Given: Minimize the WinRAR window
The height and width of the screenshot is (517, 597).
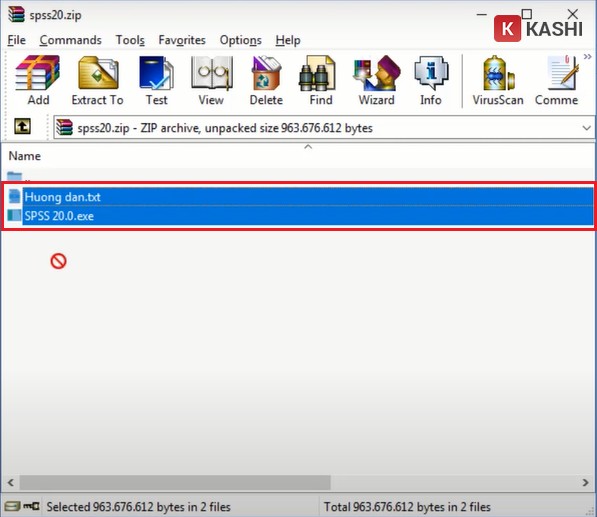Looking at the screenshot, I should click(x=482, y=14).
